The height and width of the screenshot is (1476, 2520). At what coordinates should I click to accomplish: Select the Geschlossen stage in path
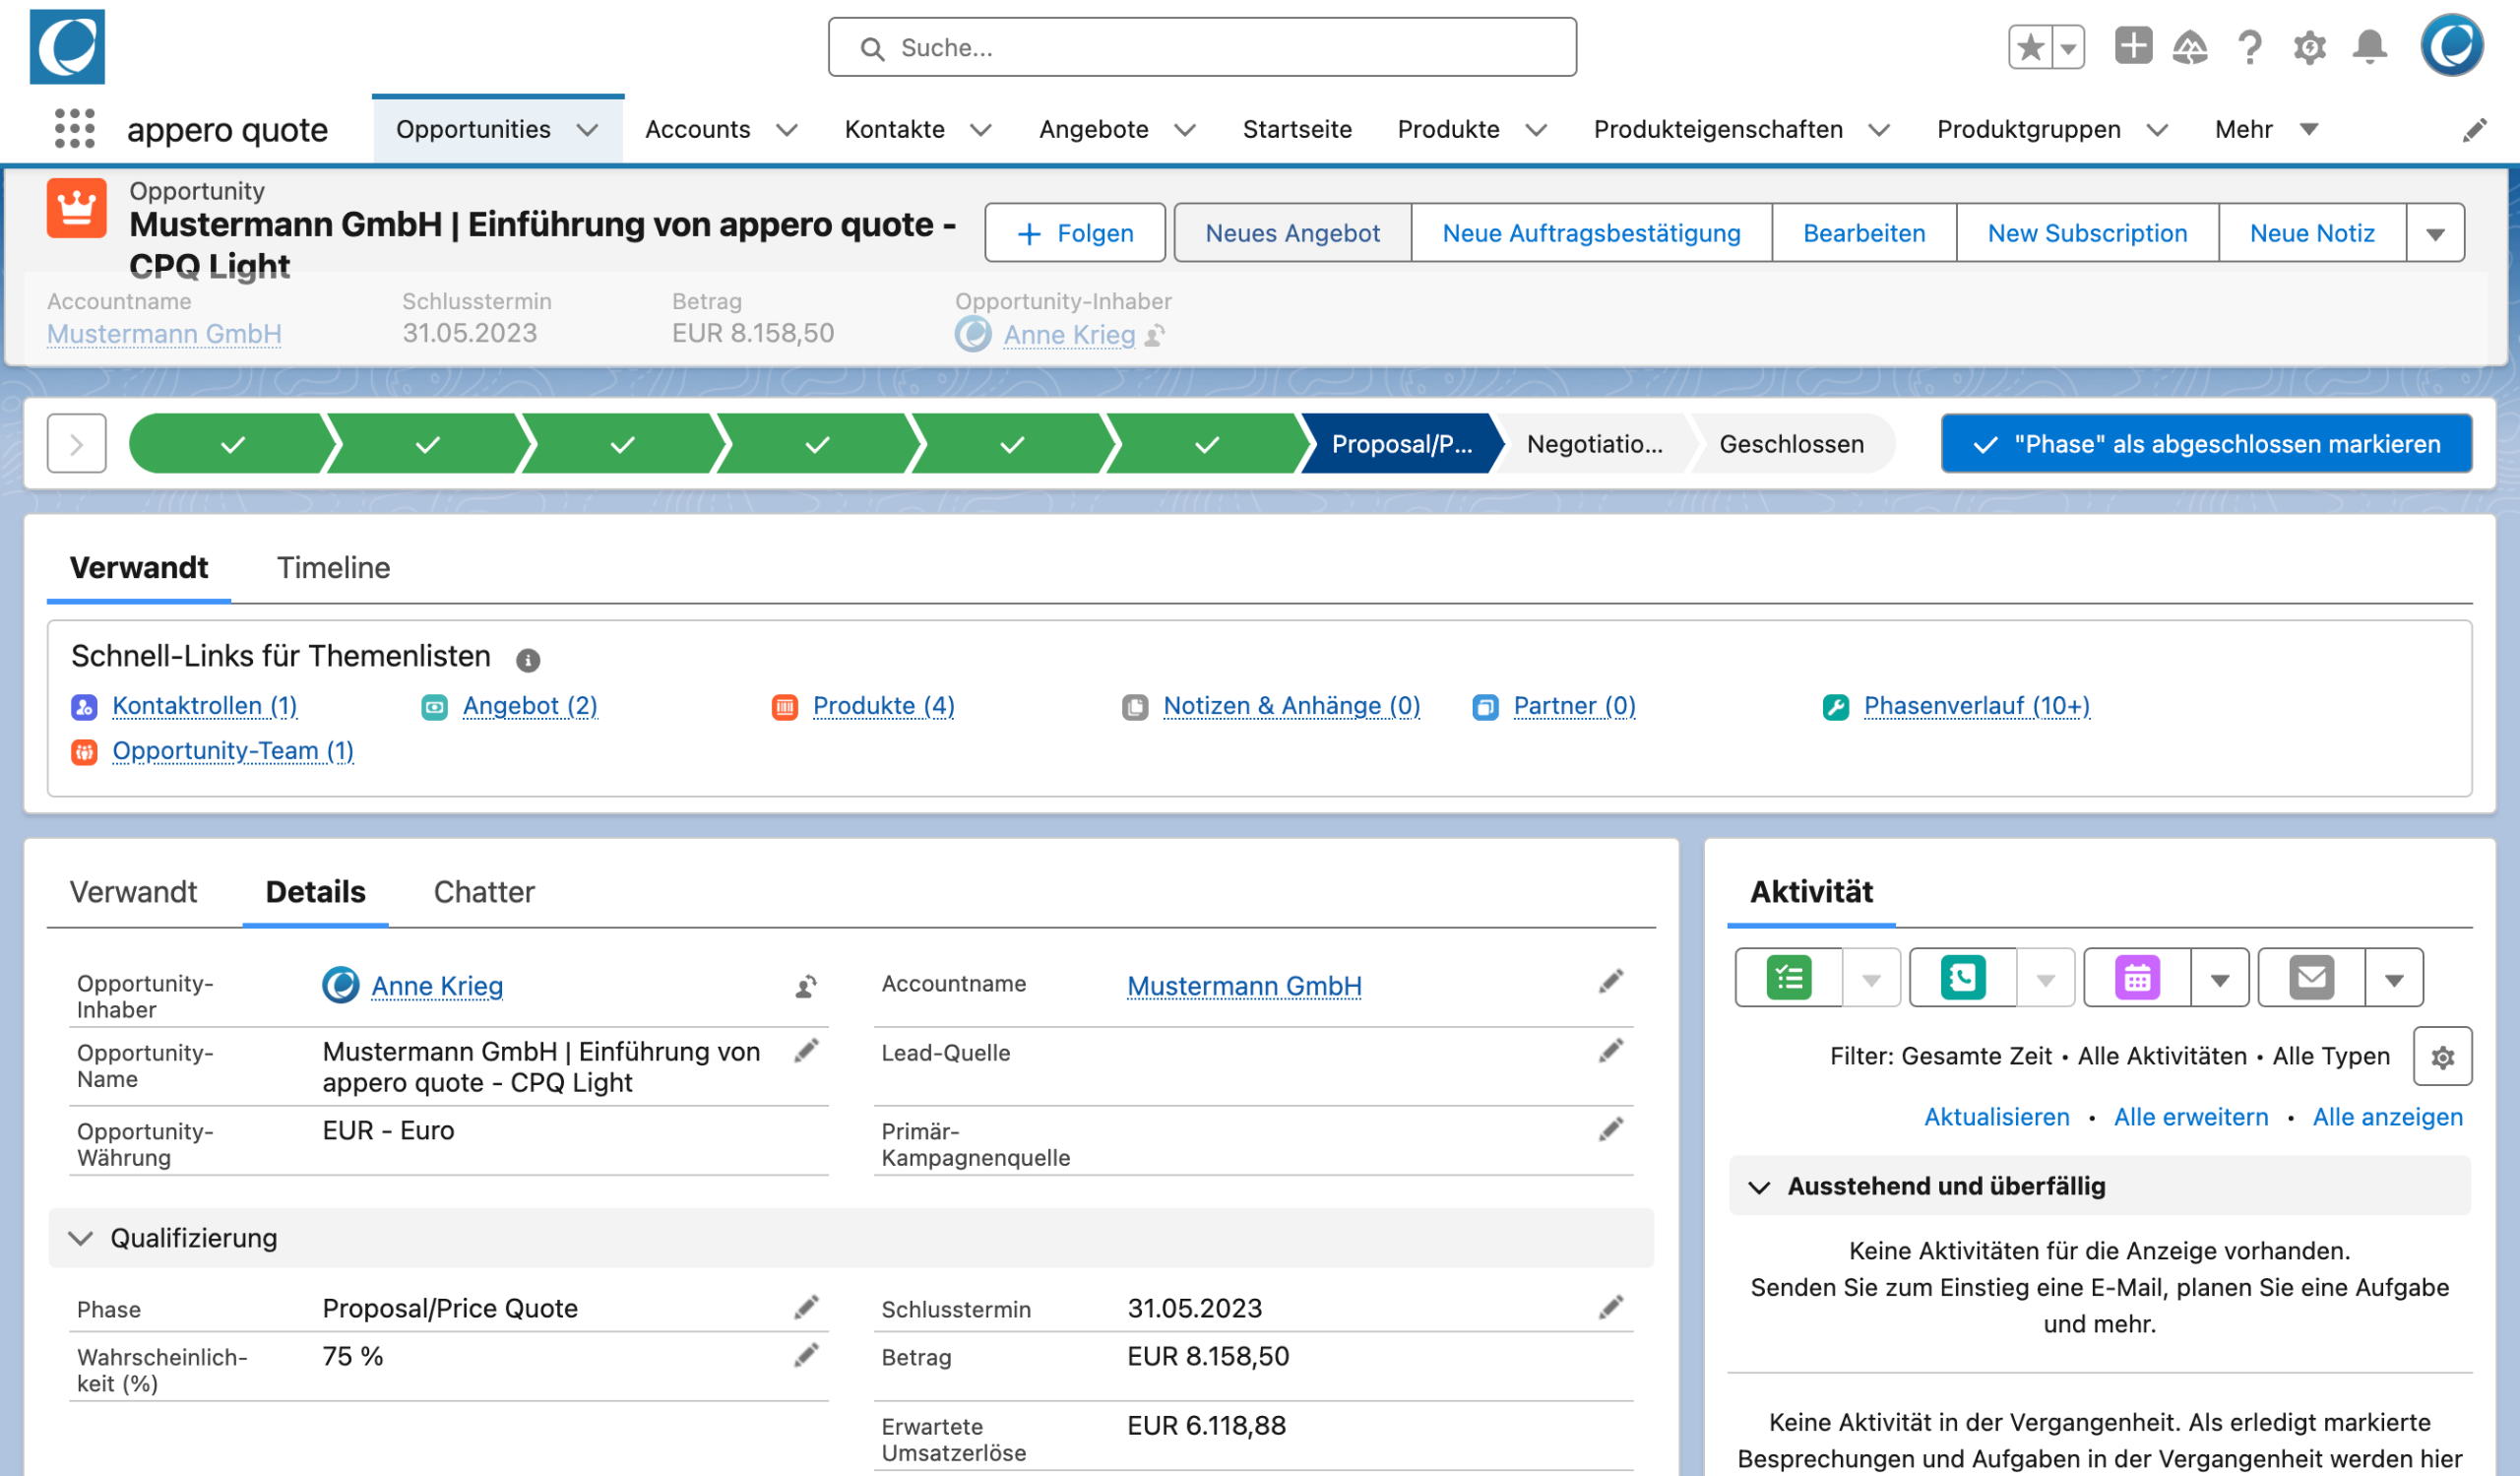coord(1791,444)
